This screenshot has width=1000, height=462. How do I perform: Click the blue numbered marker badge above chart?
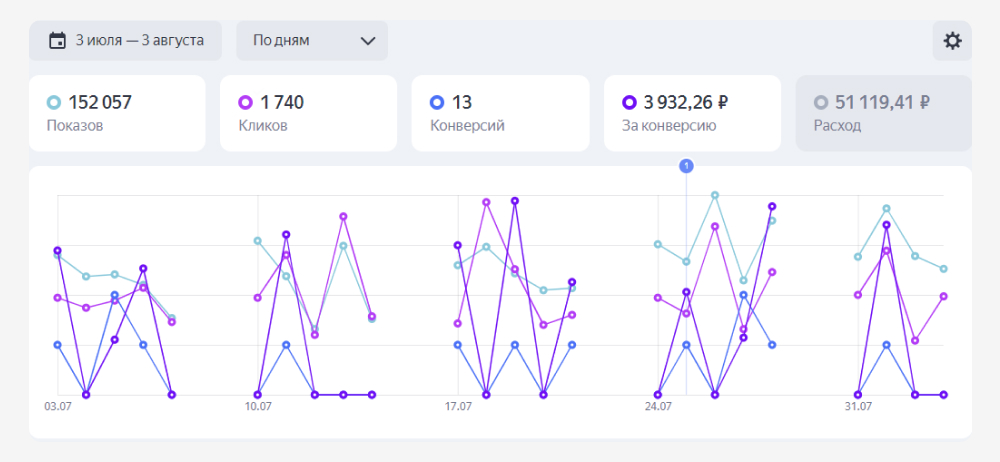686,166
